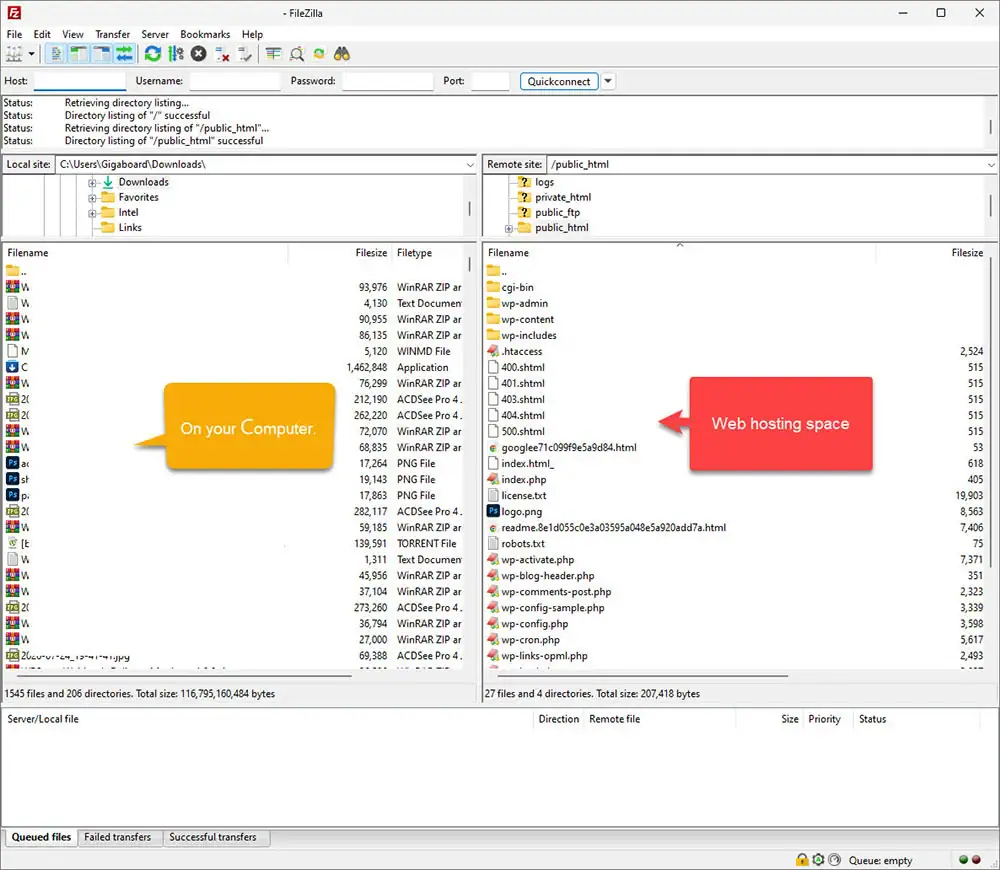Select the Links folder in local tree
Image resolution: width=1000 pixels, height=870 pixels.
[130, 228]
